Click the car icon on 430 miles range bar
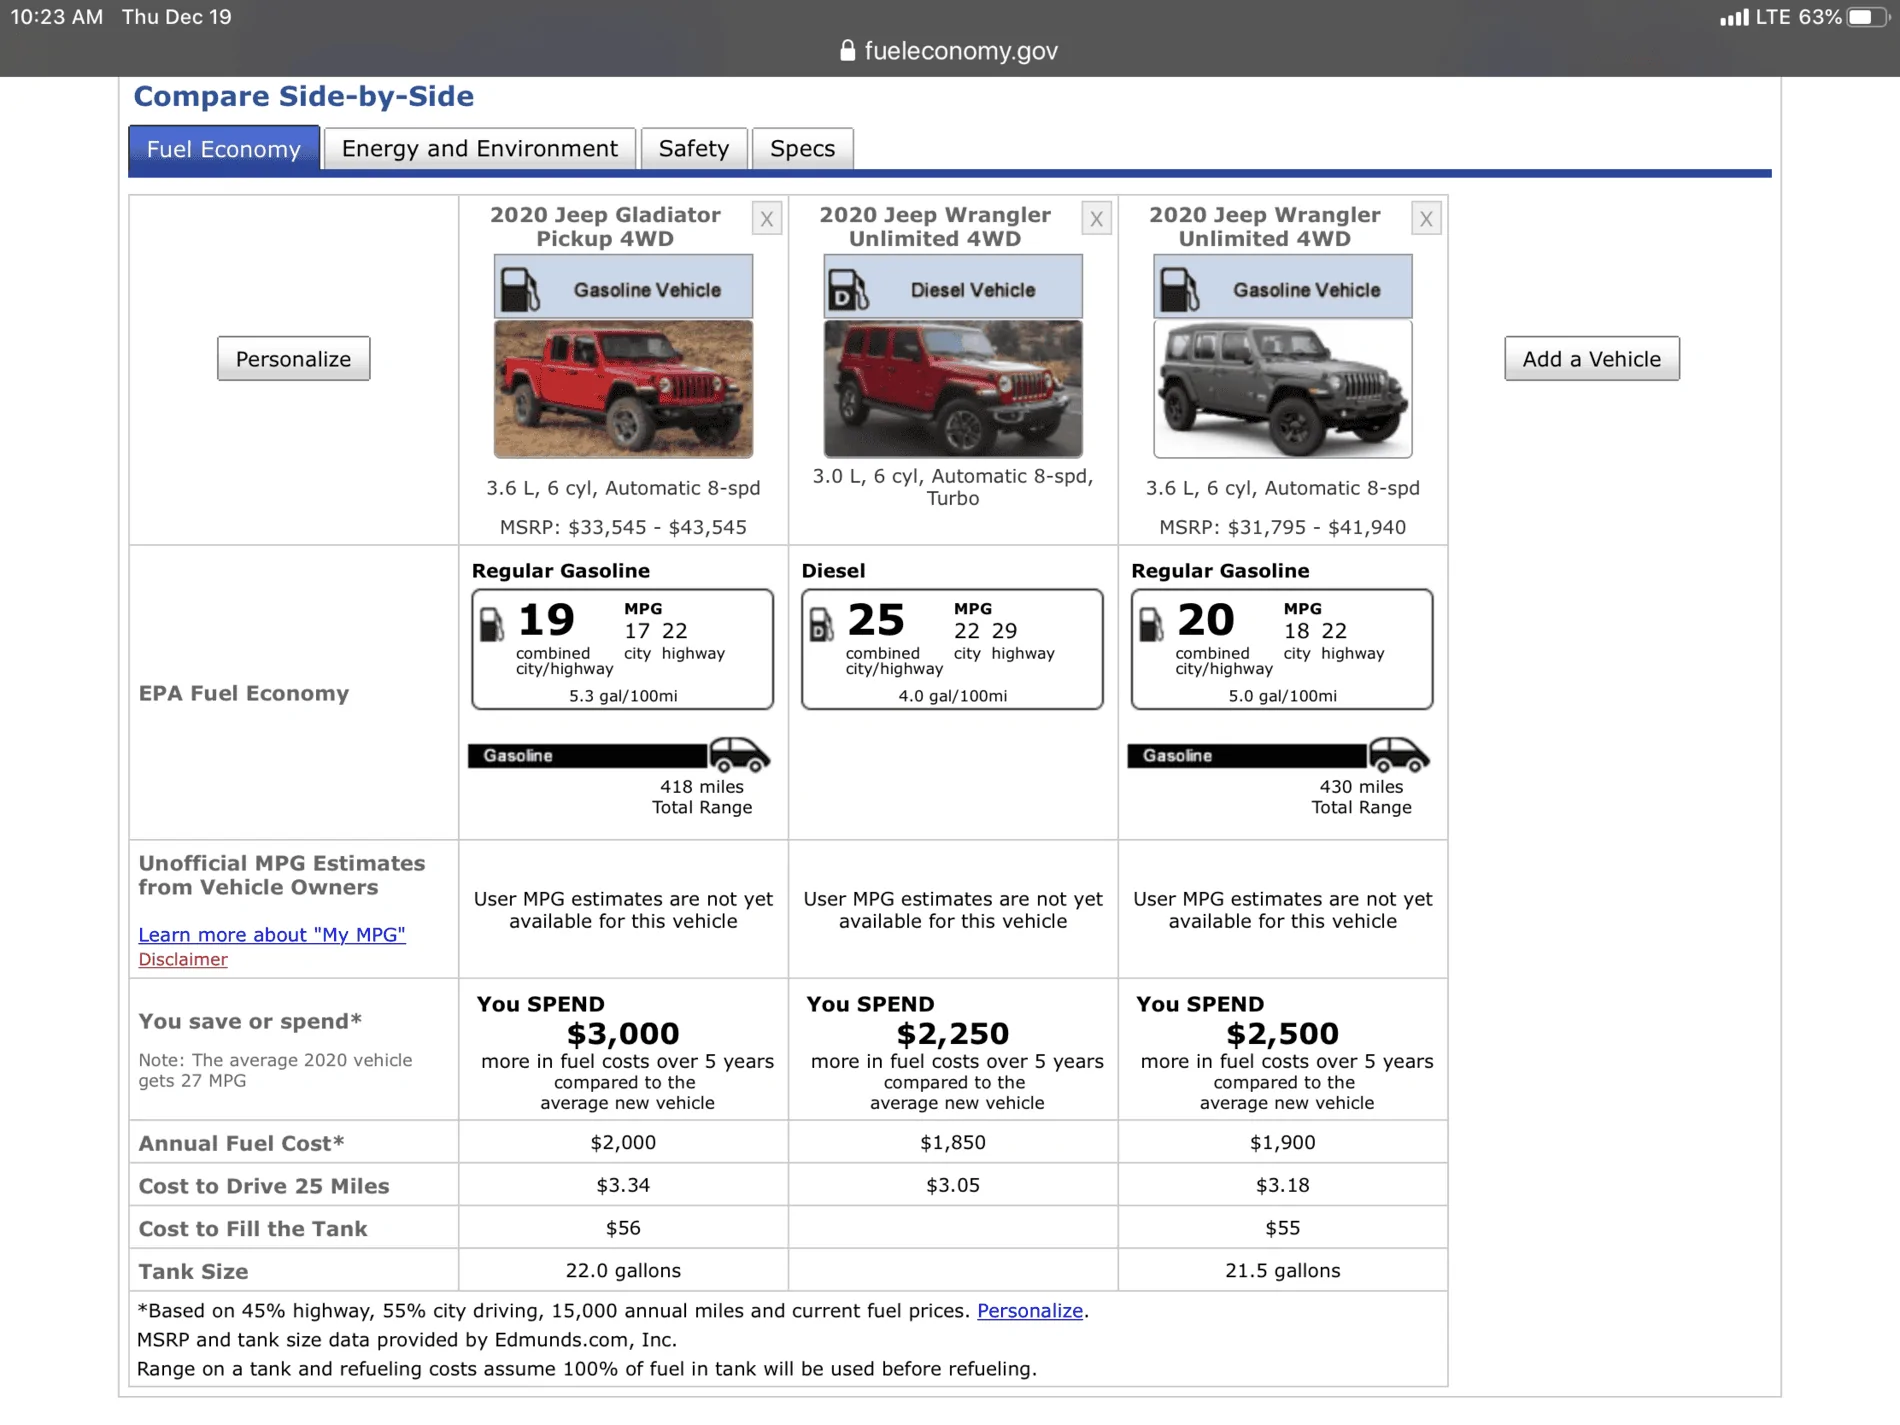The width and height of the screenshot is (1900, 1425). pyautogui.click(x=1399, y=755)
